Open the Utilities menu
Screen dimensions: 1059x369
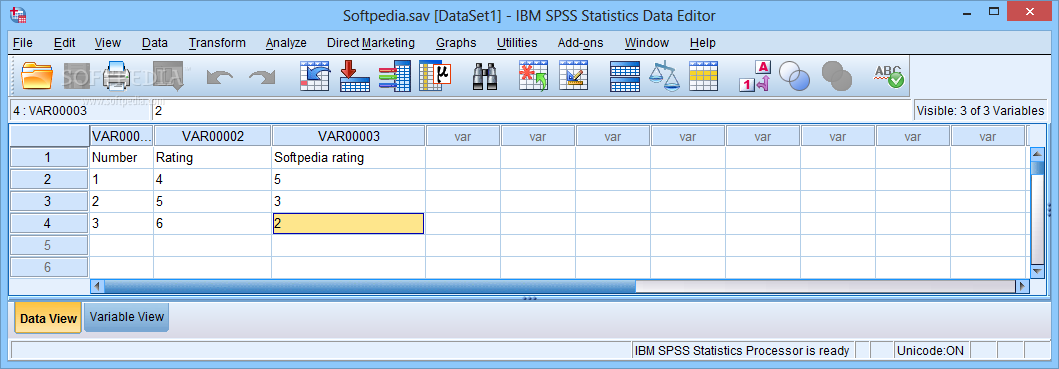click(x=517, y=43)
